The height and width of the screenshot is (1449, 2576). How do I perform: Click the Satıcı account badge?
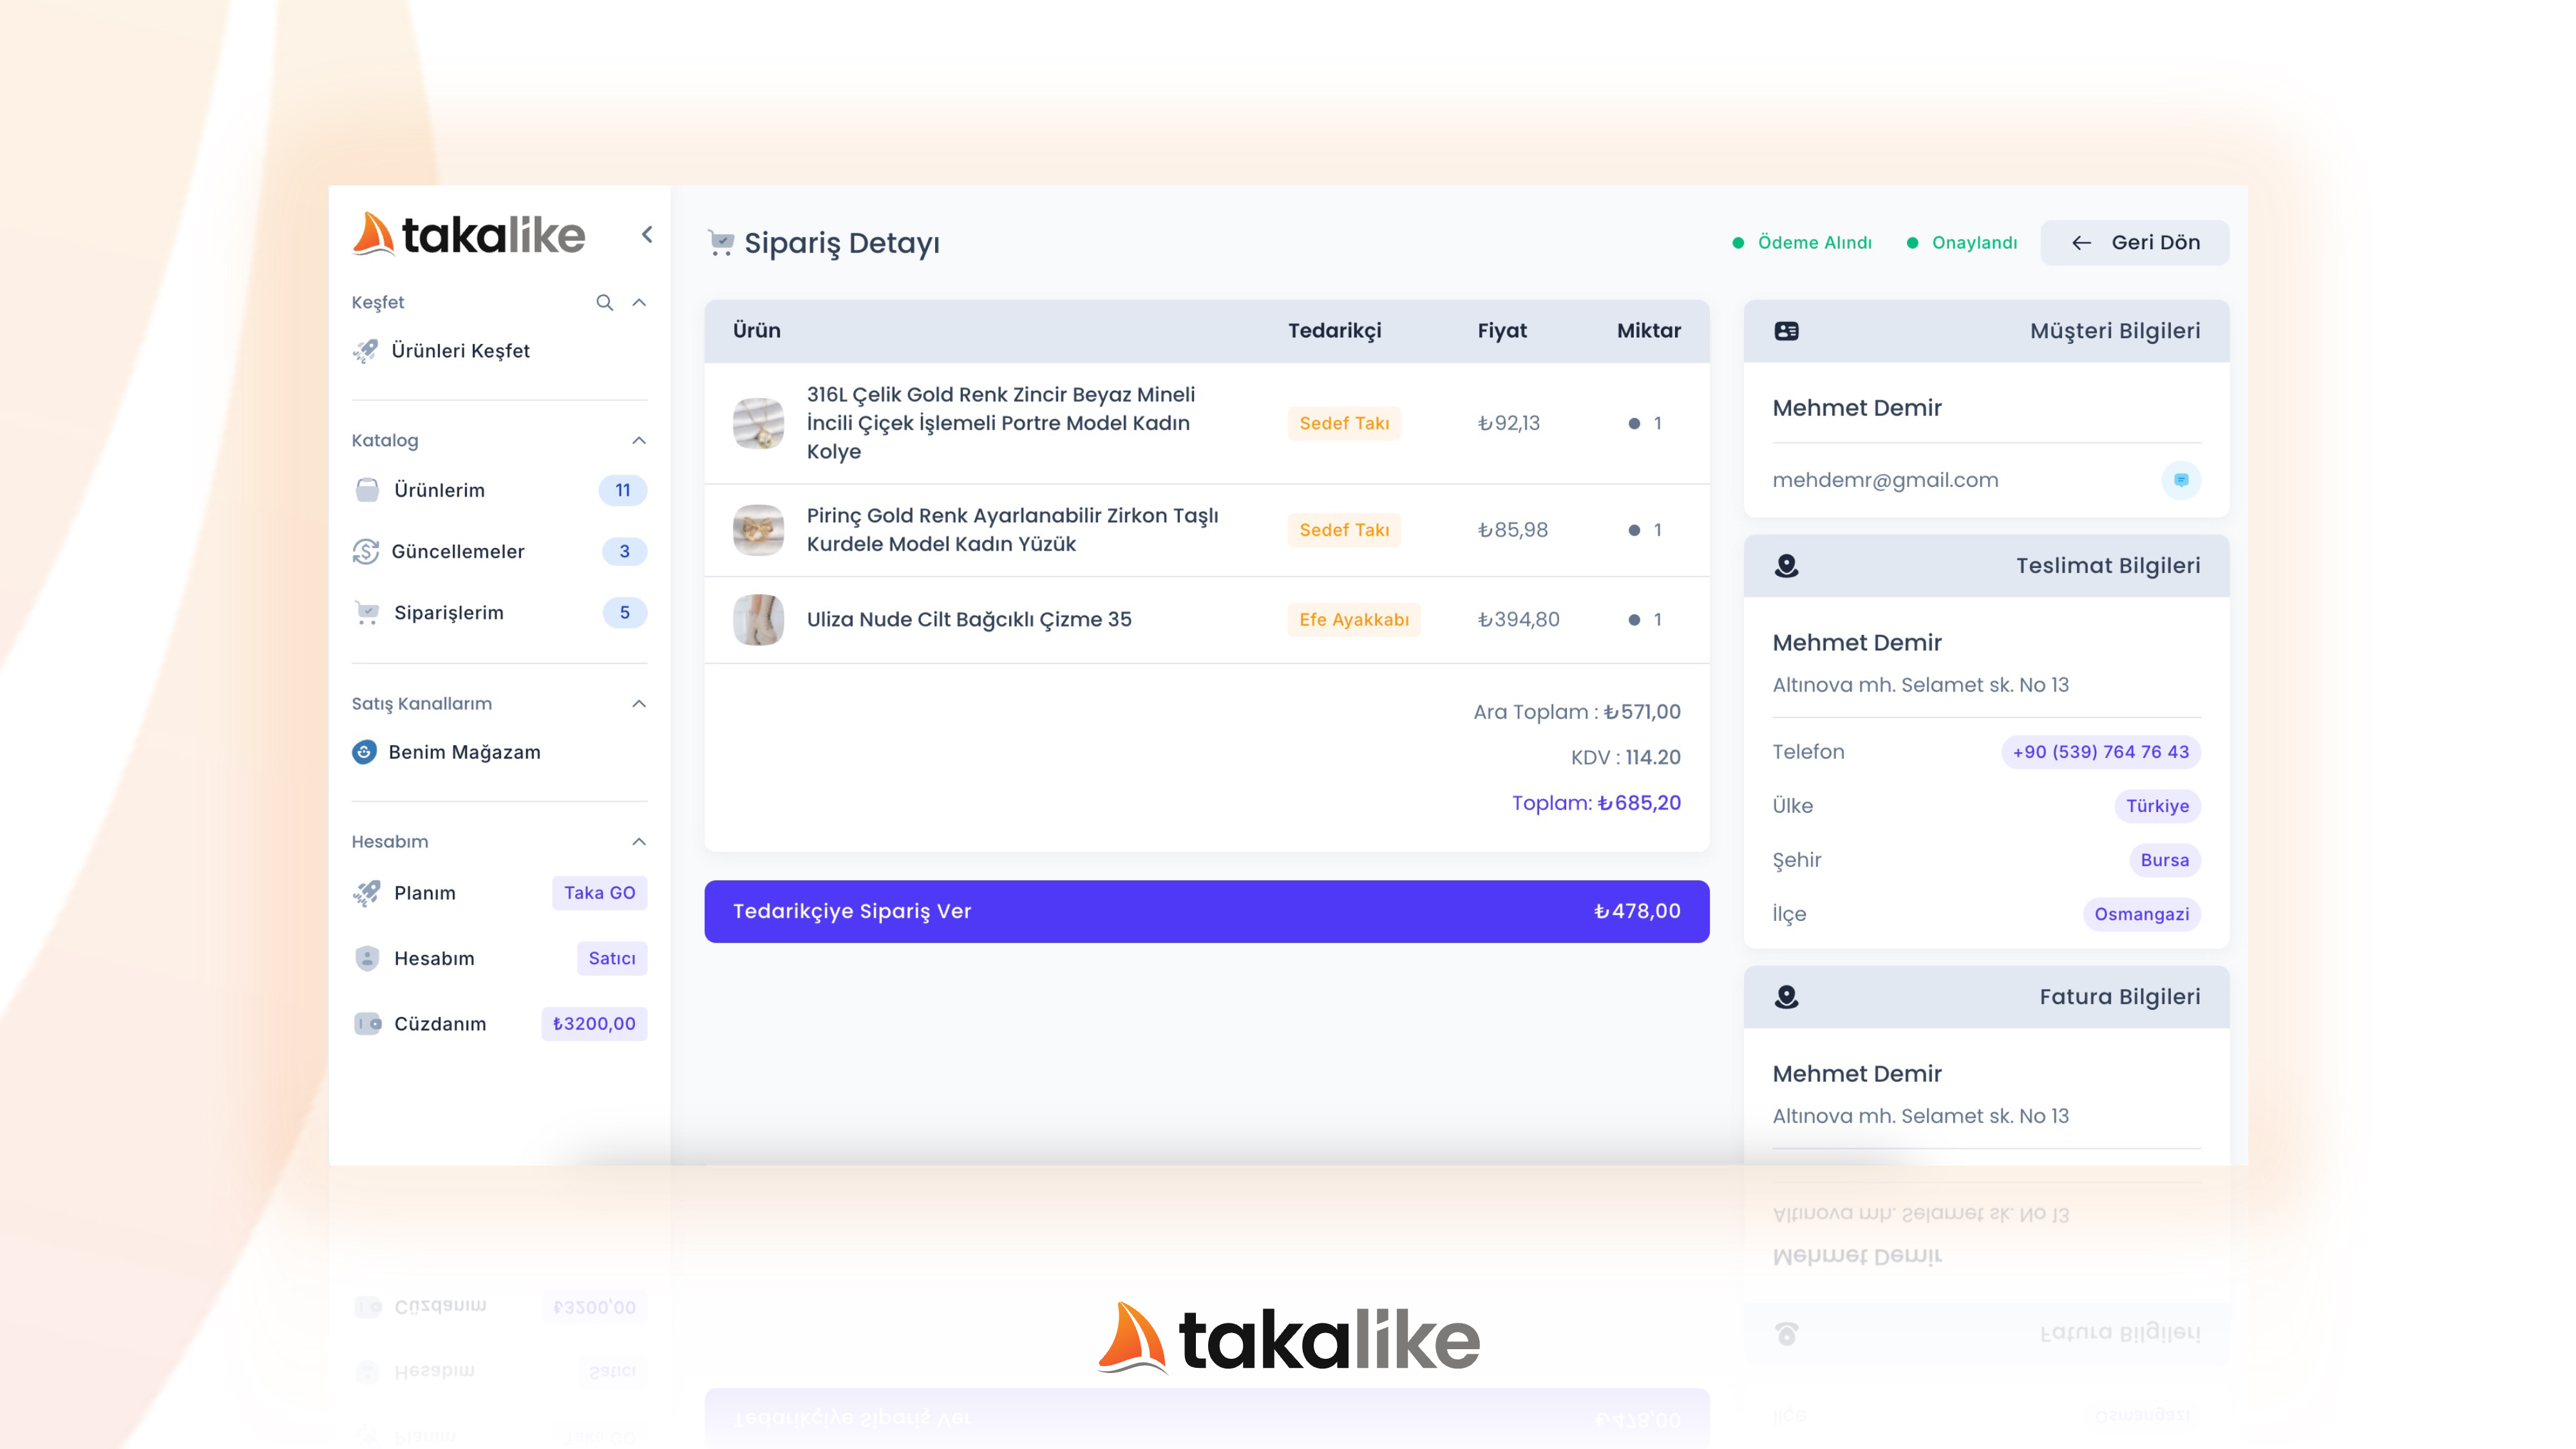(x=612, y=958)
